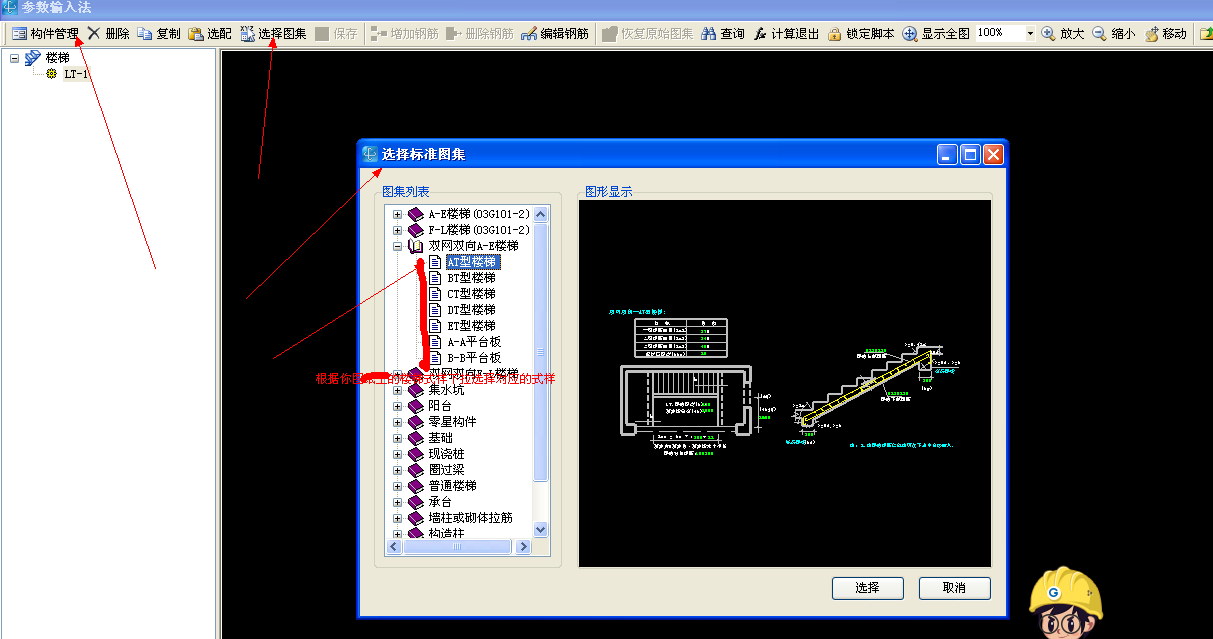This screenshot has width=1213, height=639.
Task: Click the 查询 binoculars search button
Action: tap(722, 33)
